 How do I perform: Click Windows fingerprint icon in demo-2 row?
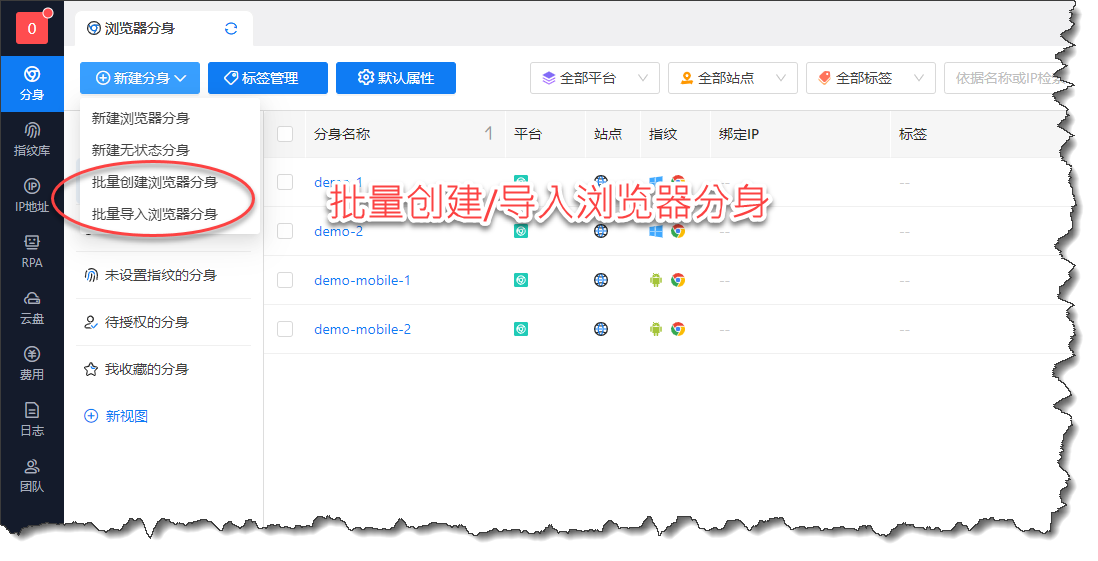656,231
